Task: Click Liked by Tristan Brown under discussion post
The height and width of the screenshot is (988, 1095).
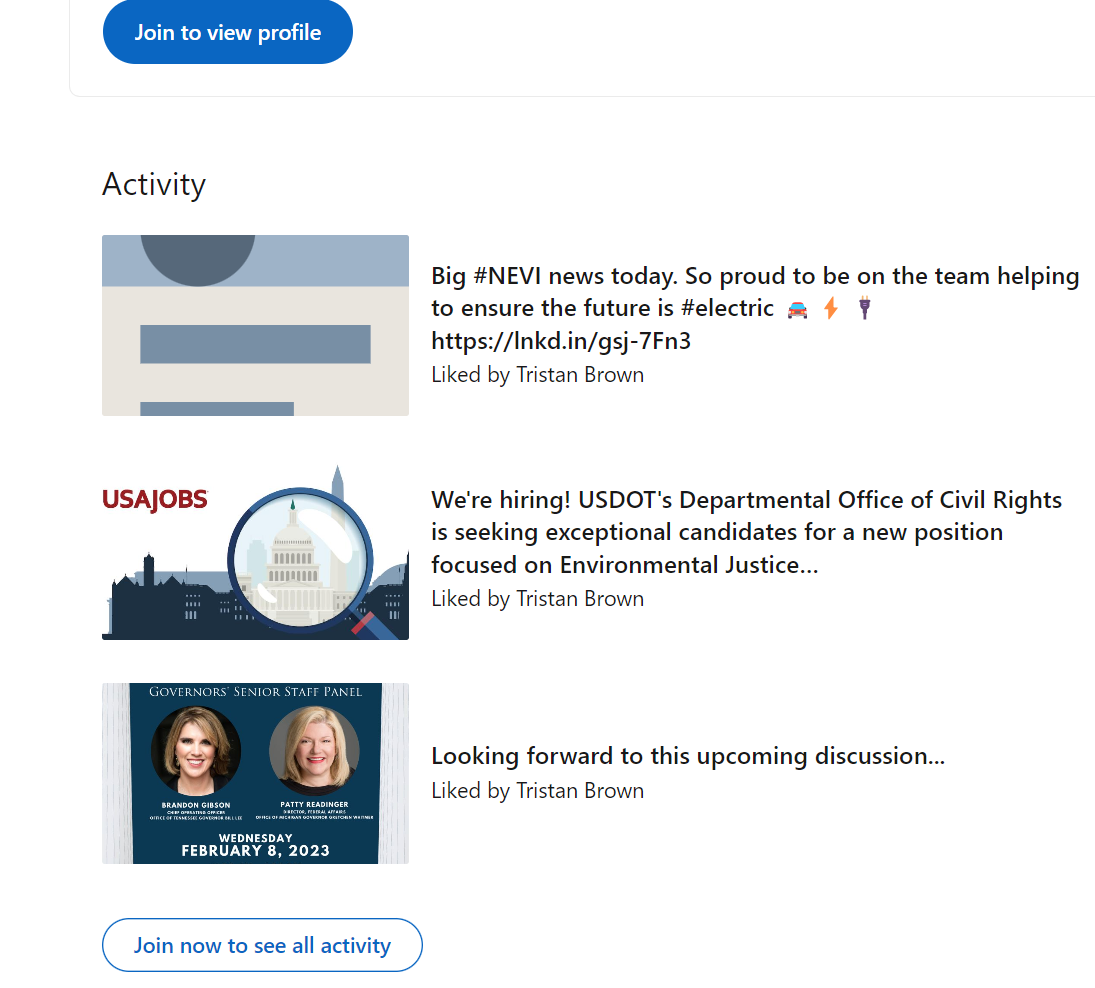Action: click(537, 790)
